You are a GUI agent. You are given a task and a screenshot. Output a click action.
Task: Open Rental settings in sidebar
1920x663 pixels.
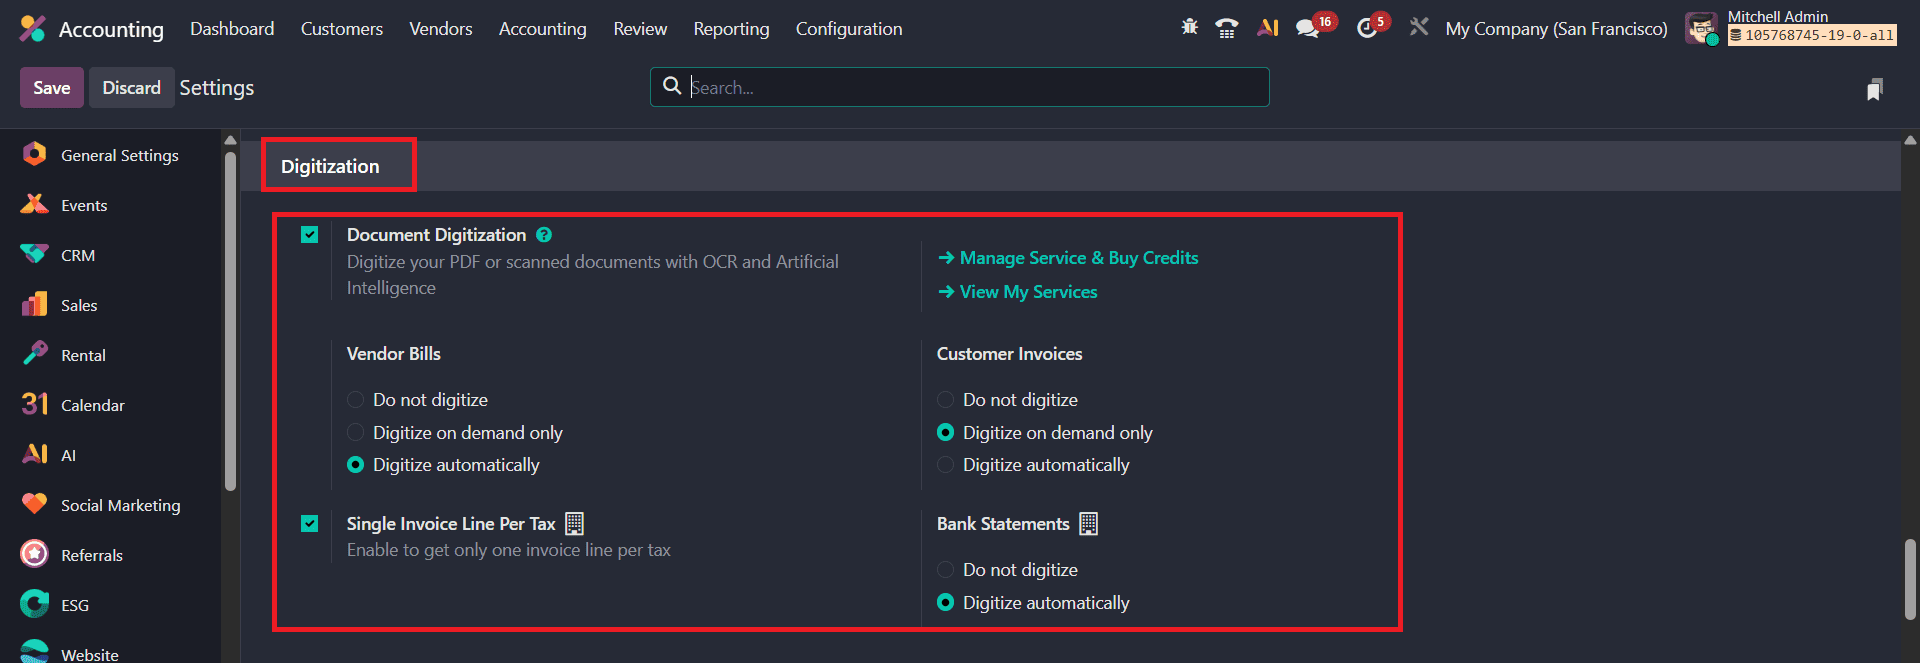pos(110,355)
